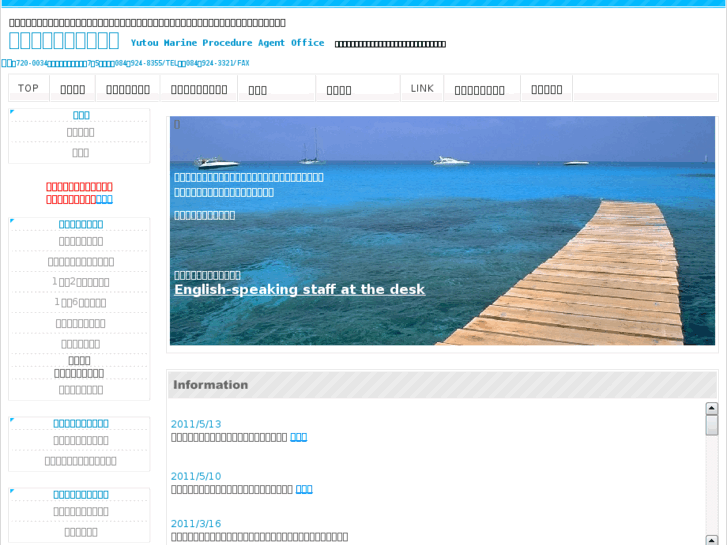Click the scroll-down arrow of the Information box

tap(712, 540)
